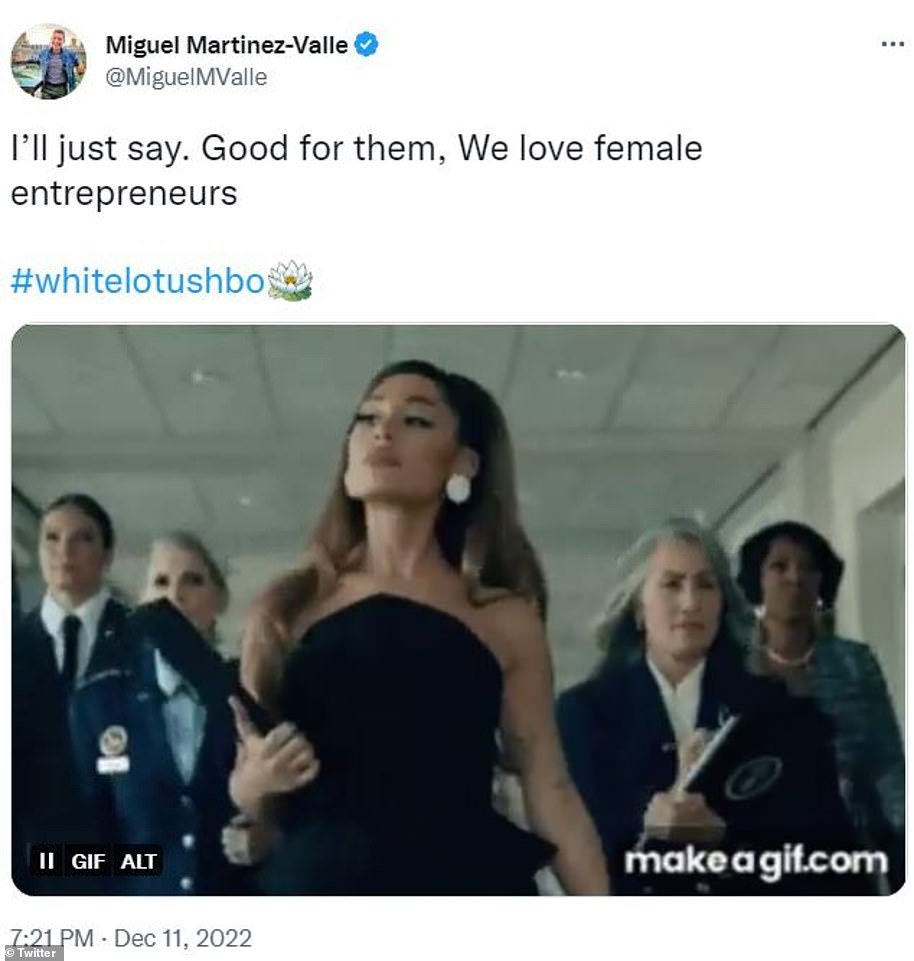914x961 pixels.
Task: Click the blue verified badge icon
Action: (367, 45)
